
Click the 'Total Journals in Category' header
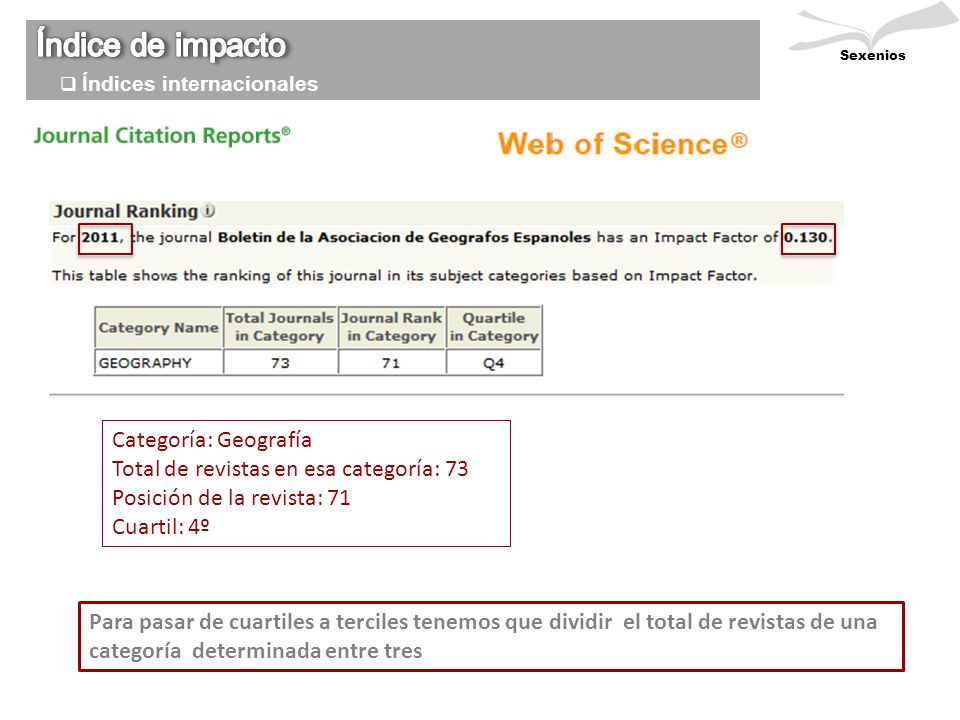280,328
